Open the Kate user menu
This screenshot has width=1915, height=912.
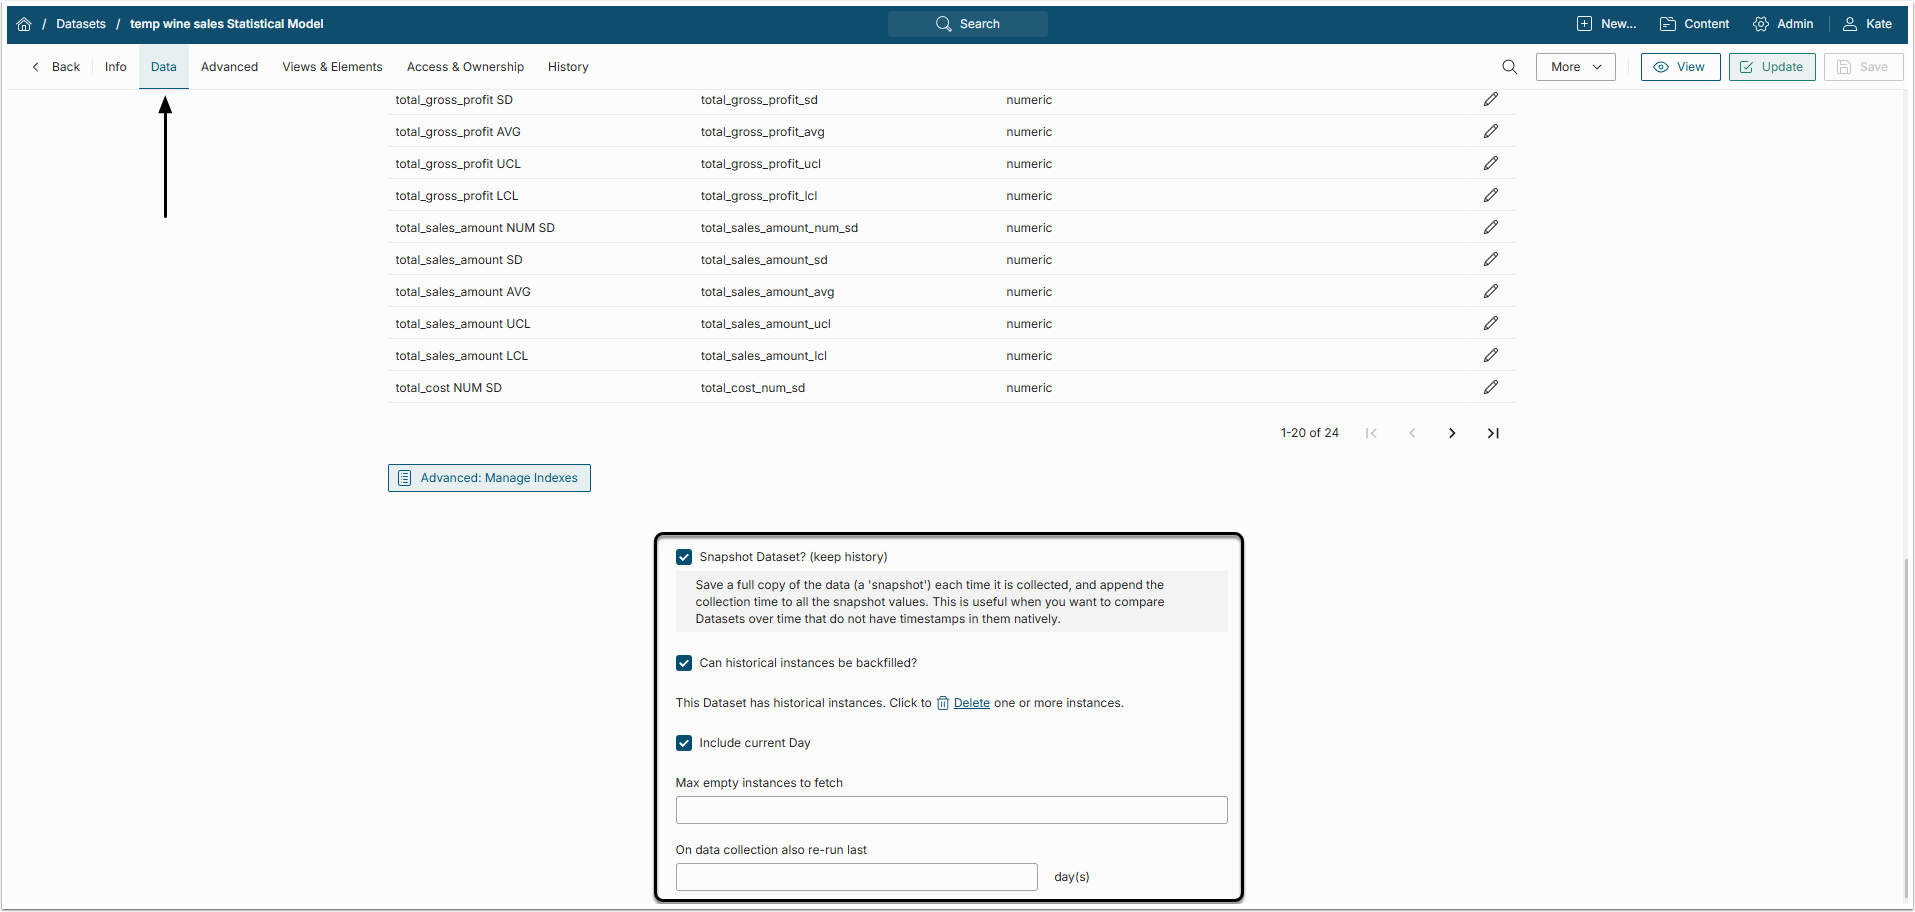click(1867, 24)
